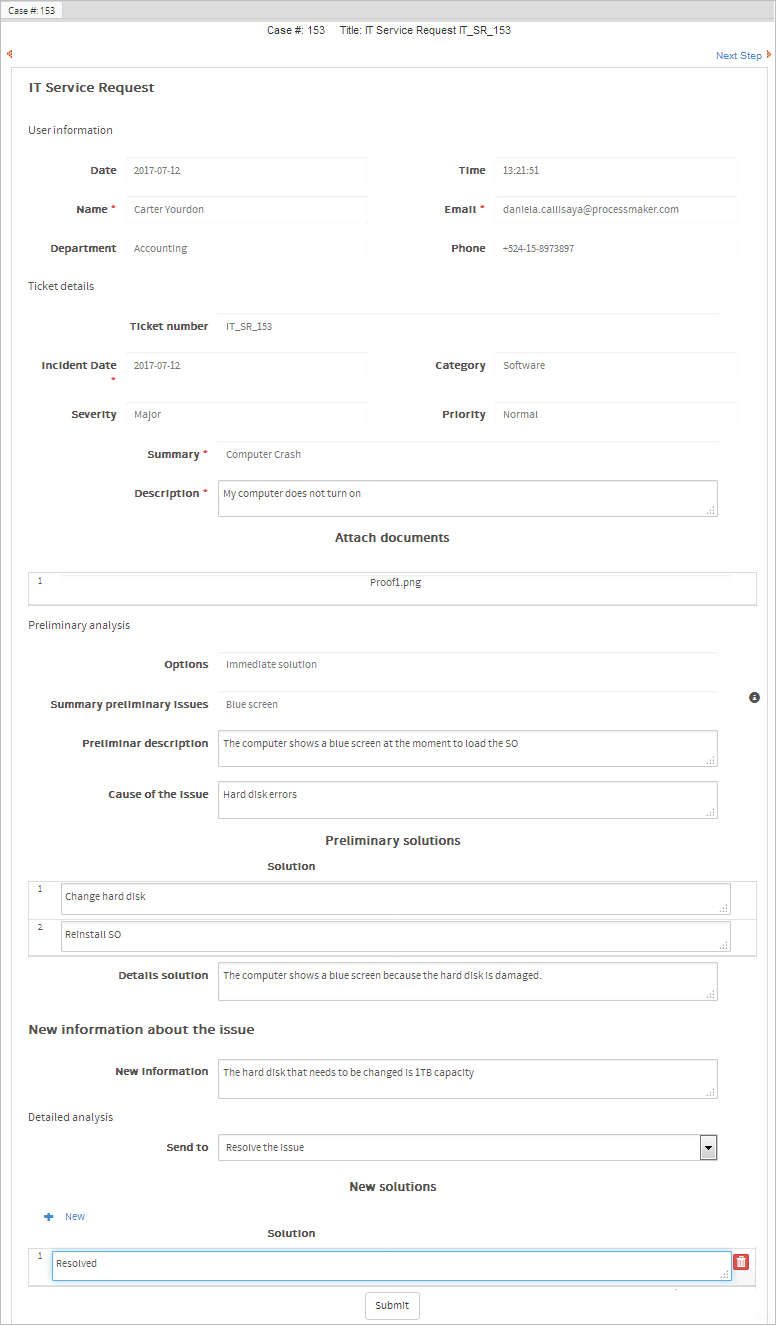The height and width of the screenshot is (1325, 776).
Task: Click the Details solution text area
Action: pos(467,981)
